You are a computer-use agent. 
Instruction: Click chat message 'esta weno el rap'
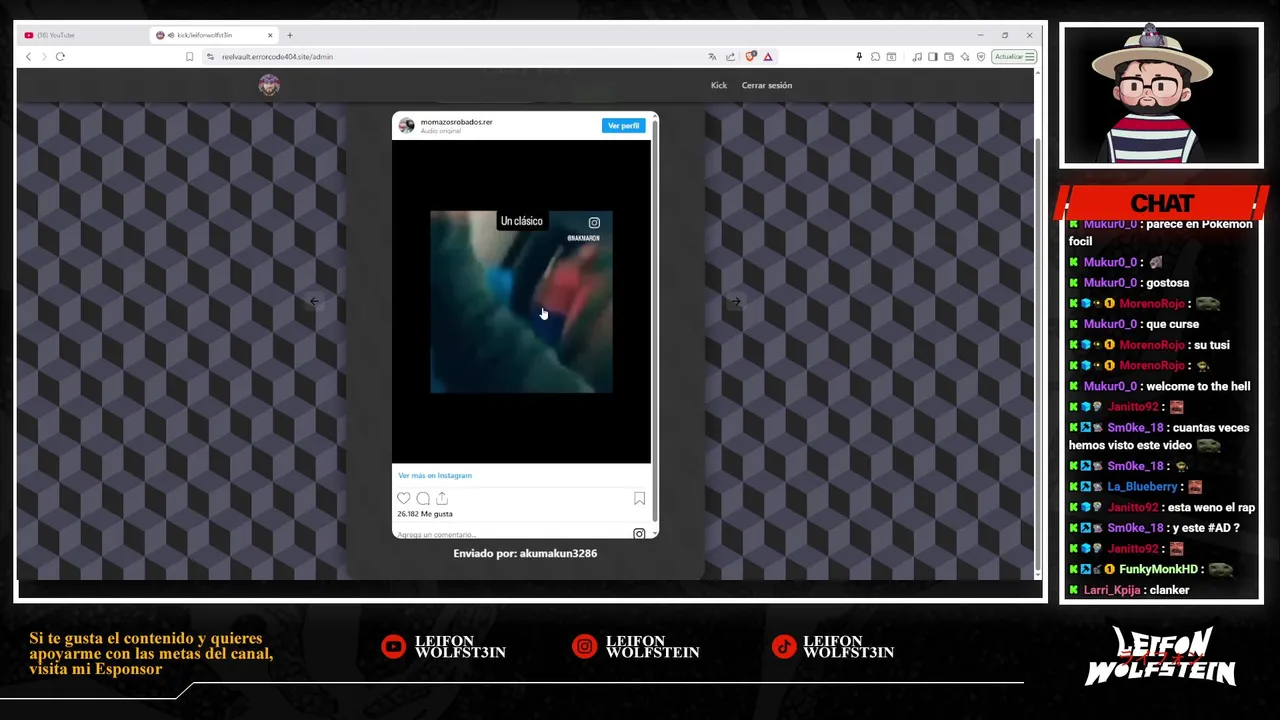(x=1211, y=508)
